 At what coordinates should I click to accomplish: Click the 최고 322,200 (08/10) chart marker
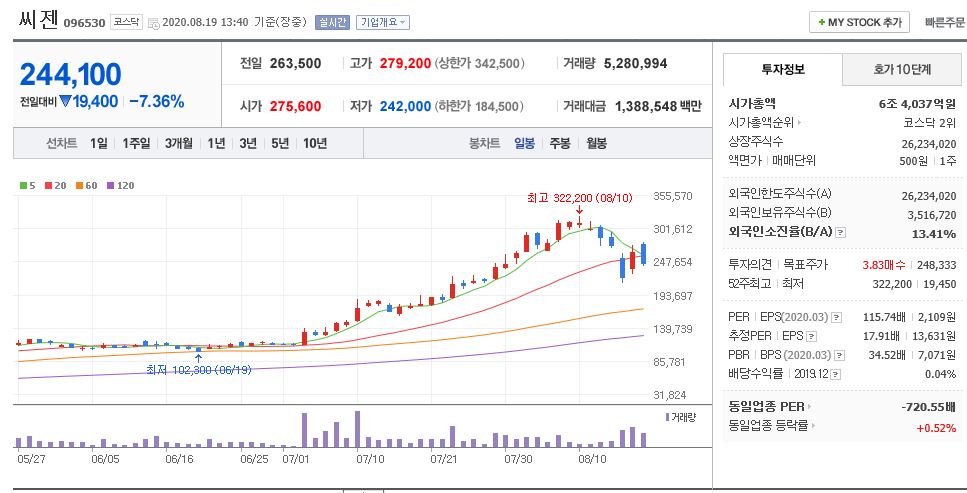coord(580,198)
